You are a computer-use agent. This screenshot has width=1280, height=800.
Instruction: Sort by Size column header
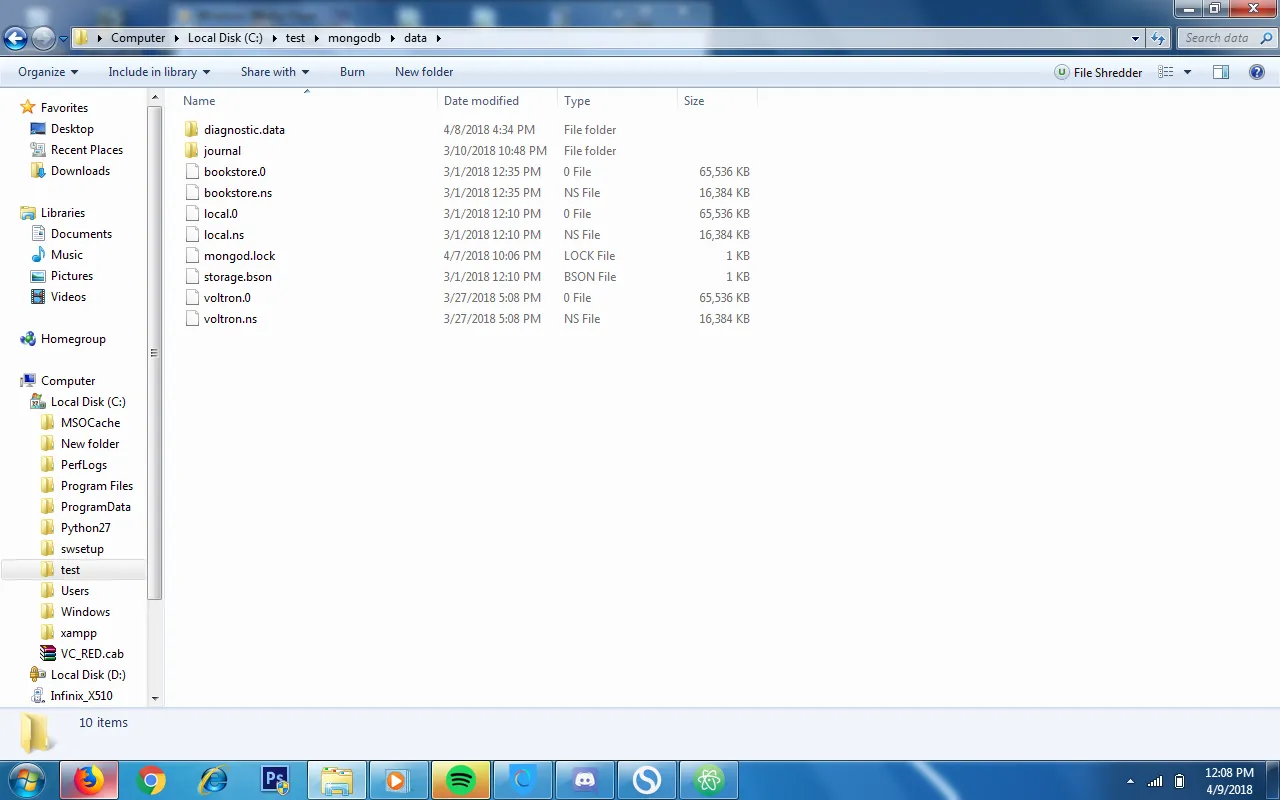coord(717,101)
